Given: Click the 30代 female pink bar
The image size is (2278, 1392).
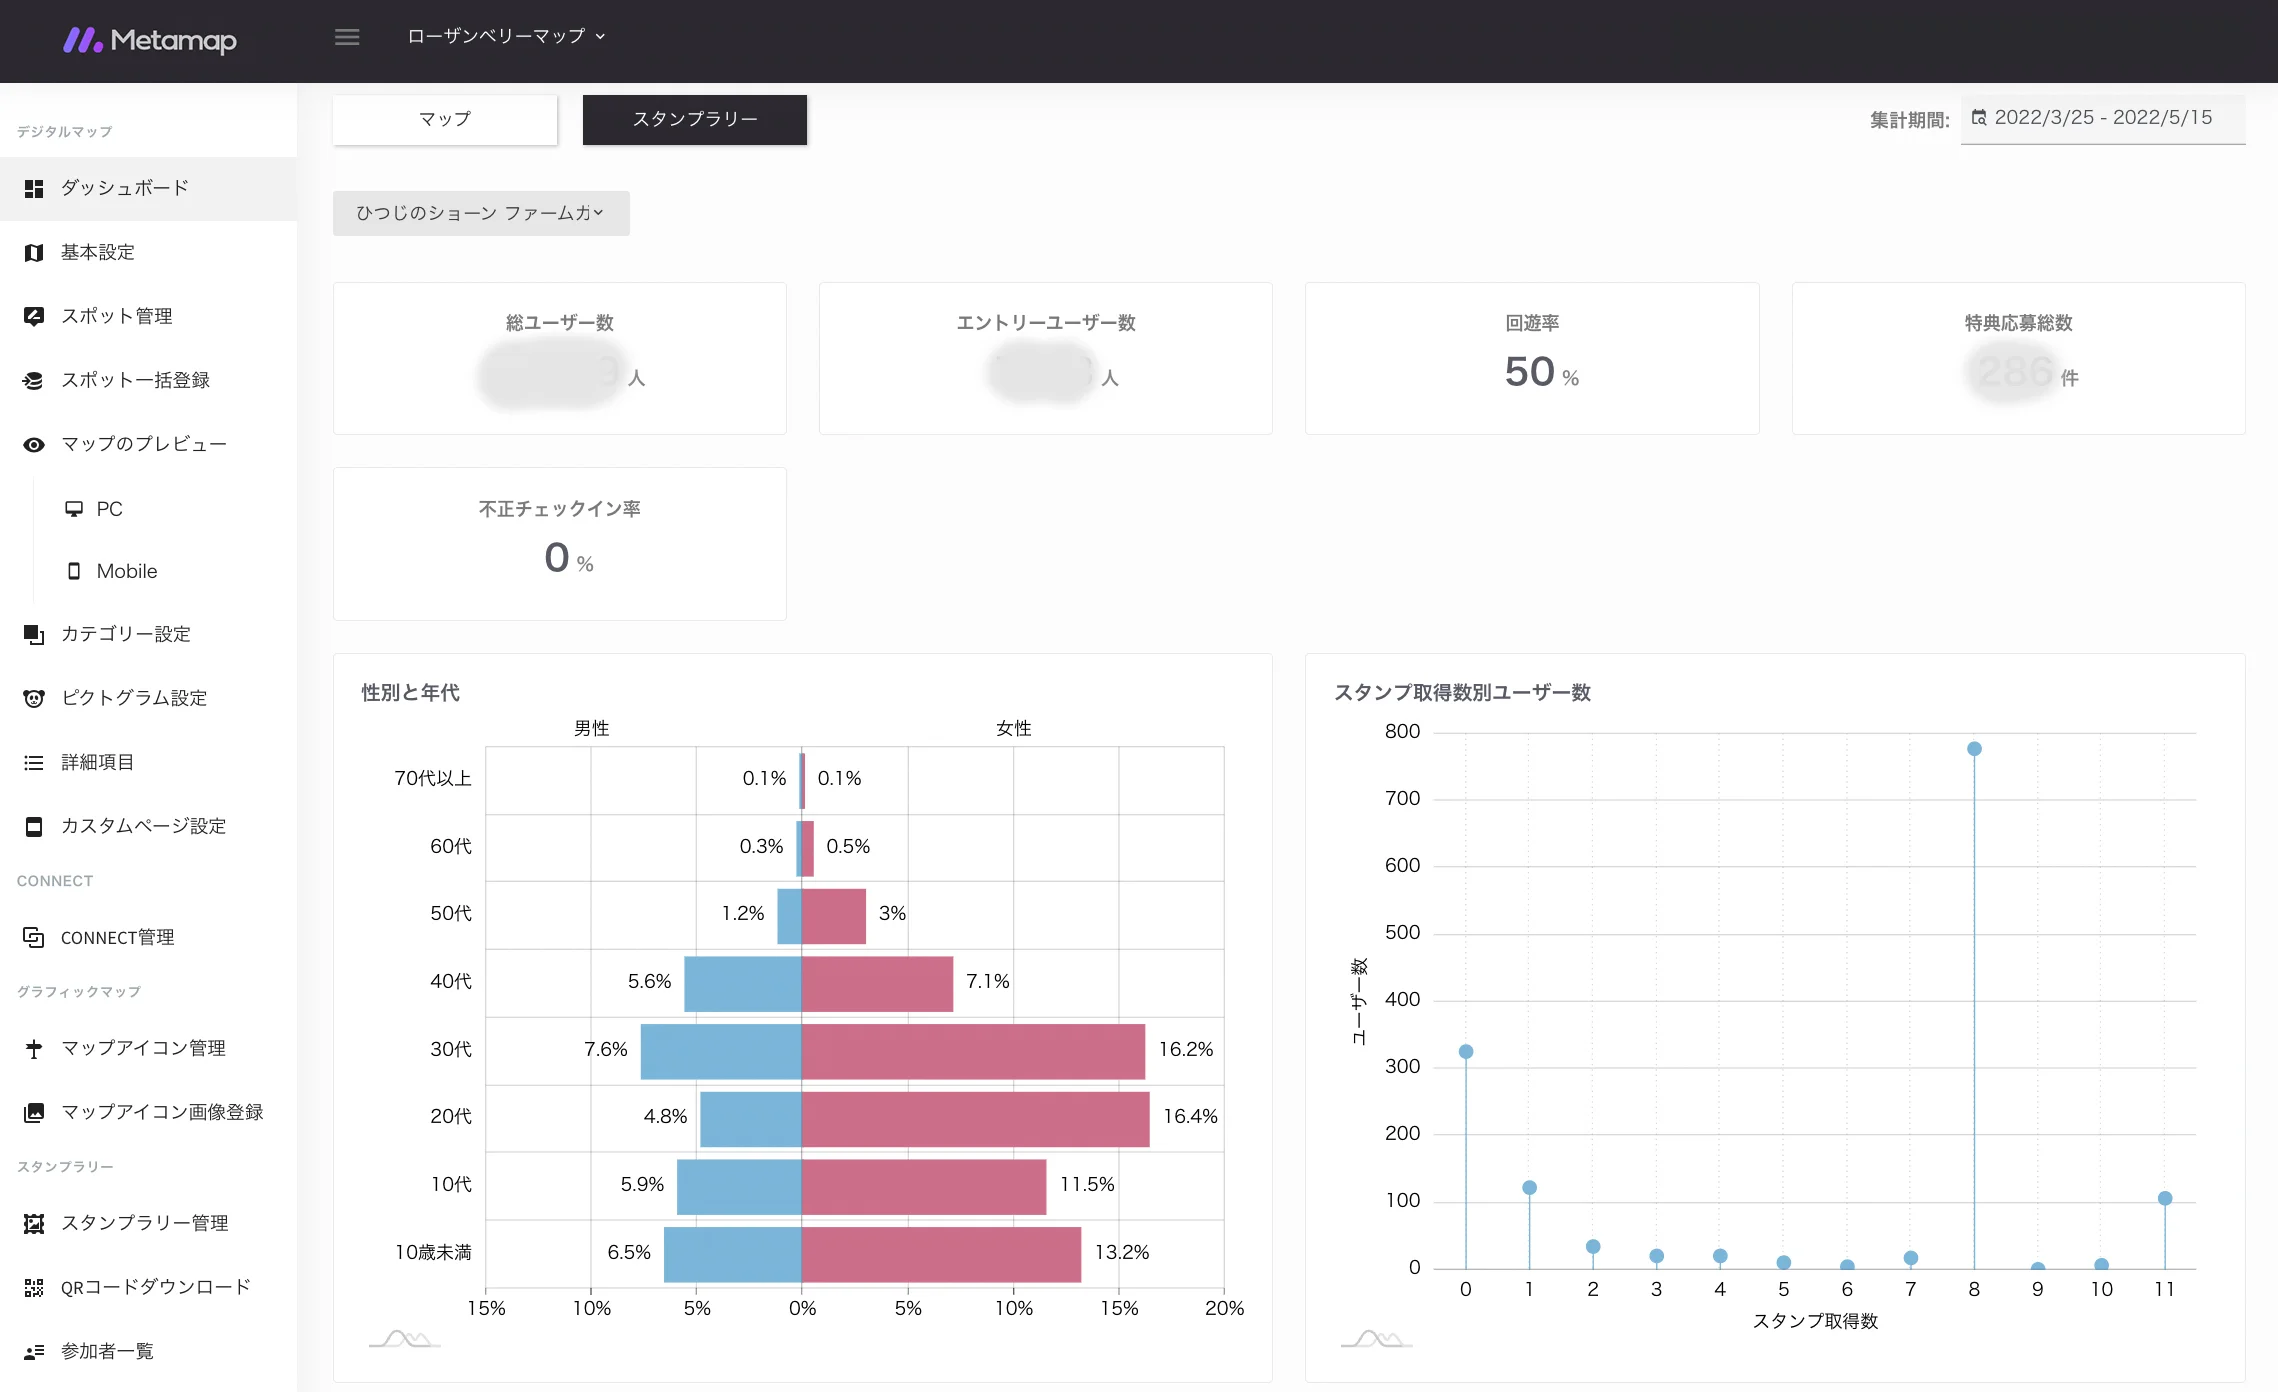Looking at the screenshot, I should point(972,1050).
